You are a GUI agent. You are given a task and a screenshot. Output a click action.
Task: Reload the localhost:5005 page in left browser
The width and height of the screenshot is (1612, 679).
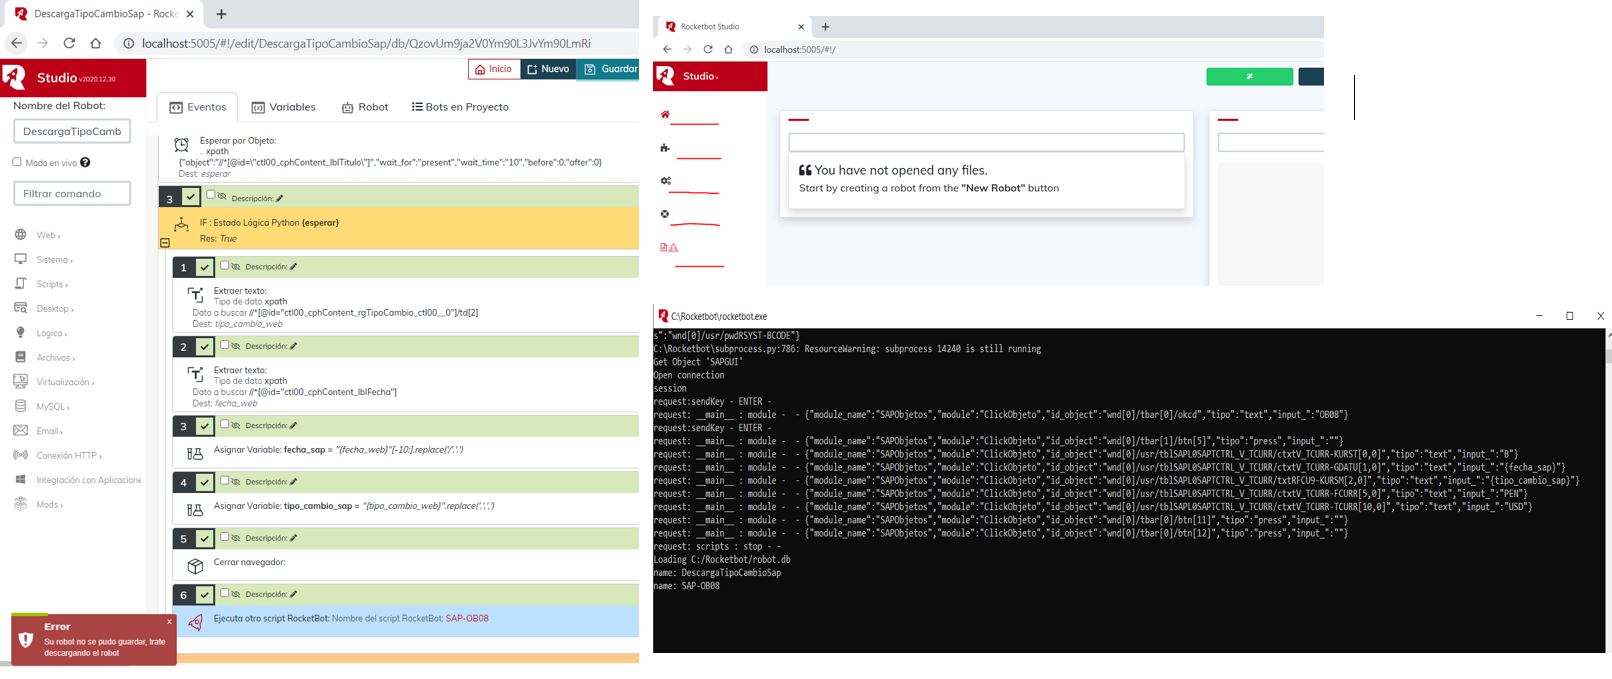(x=69, y=43)
